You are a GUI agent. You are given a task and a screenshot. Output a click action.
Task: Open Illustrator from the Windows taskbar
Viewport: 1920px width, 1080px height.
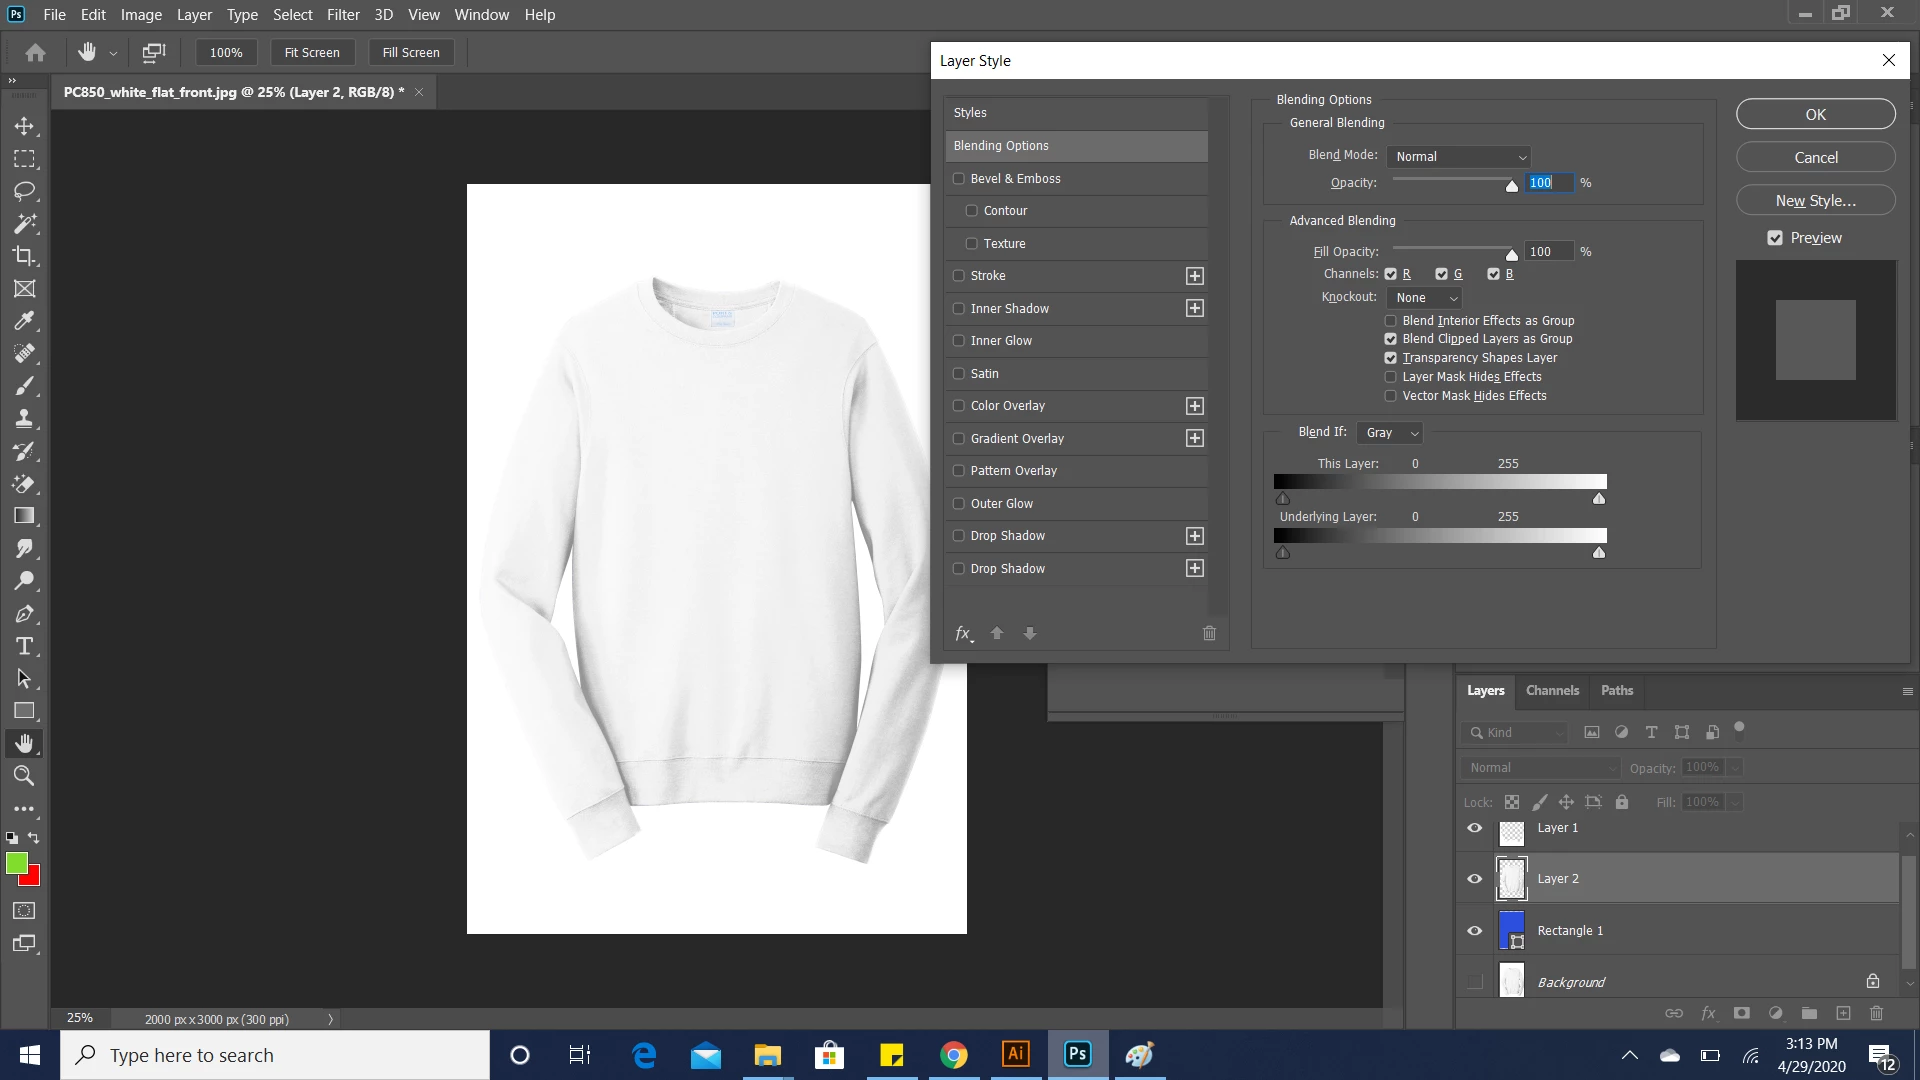click(x=1015, y=1054)
